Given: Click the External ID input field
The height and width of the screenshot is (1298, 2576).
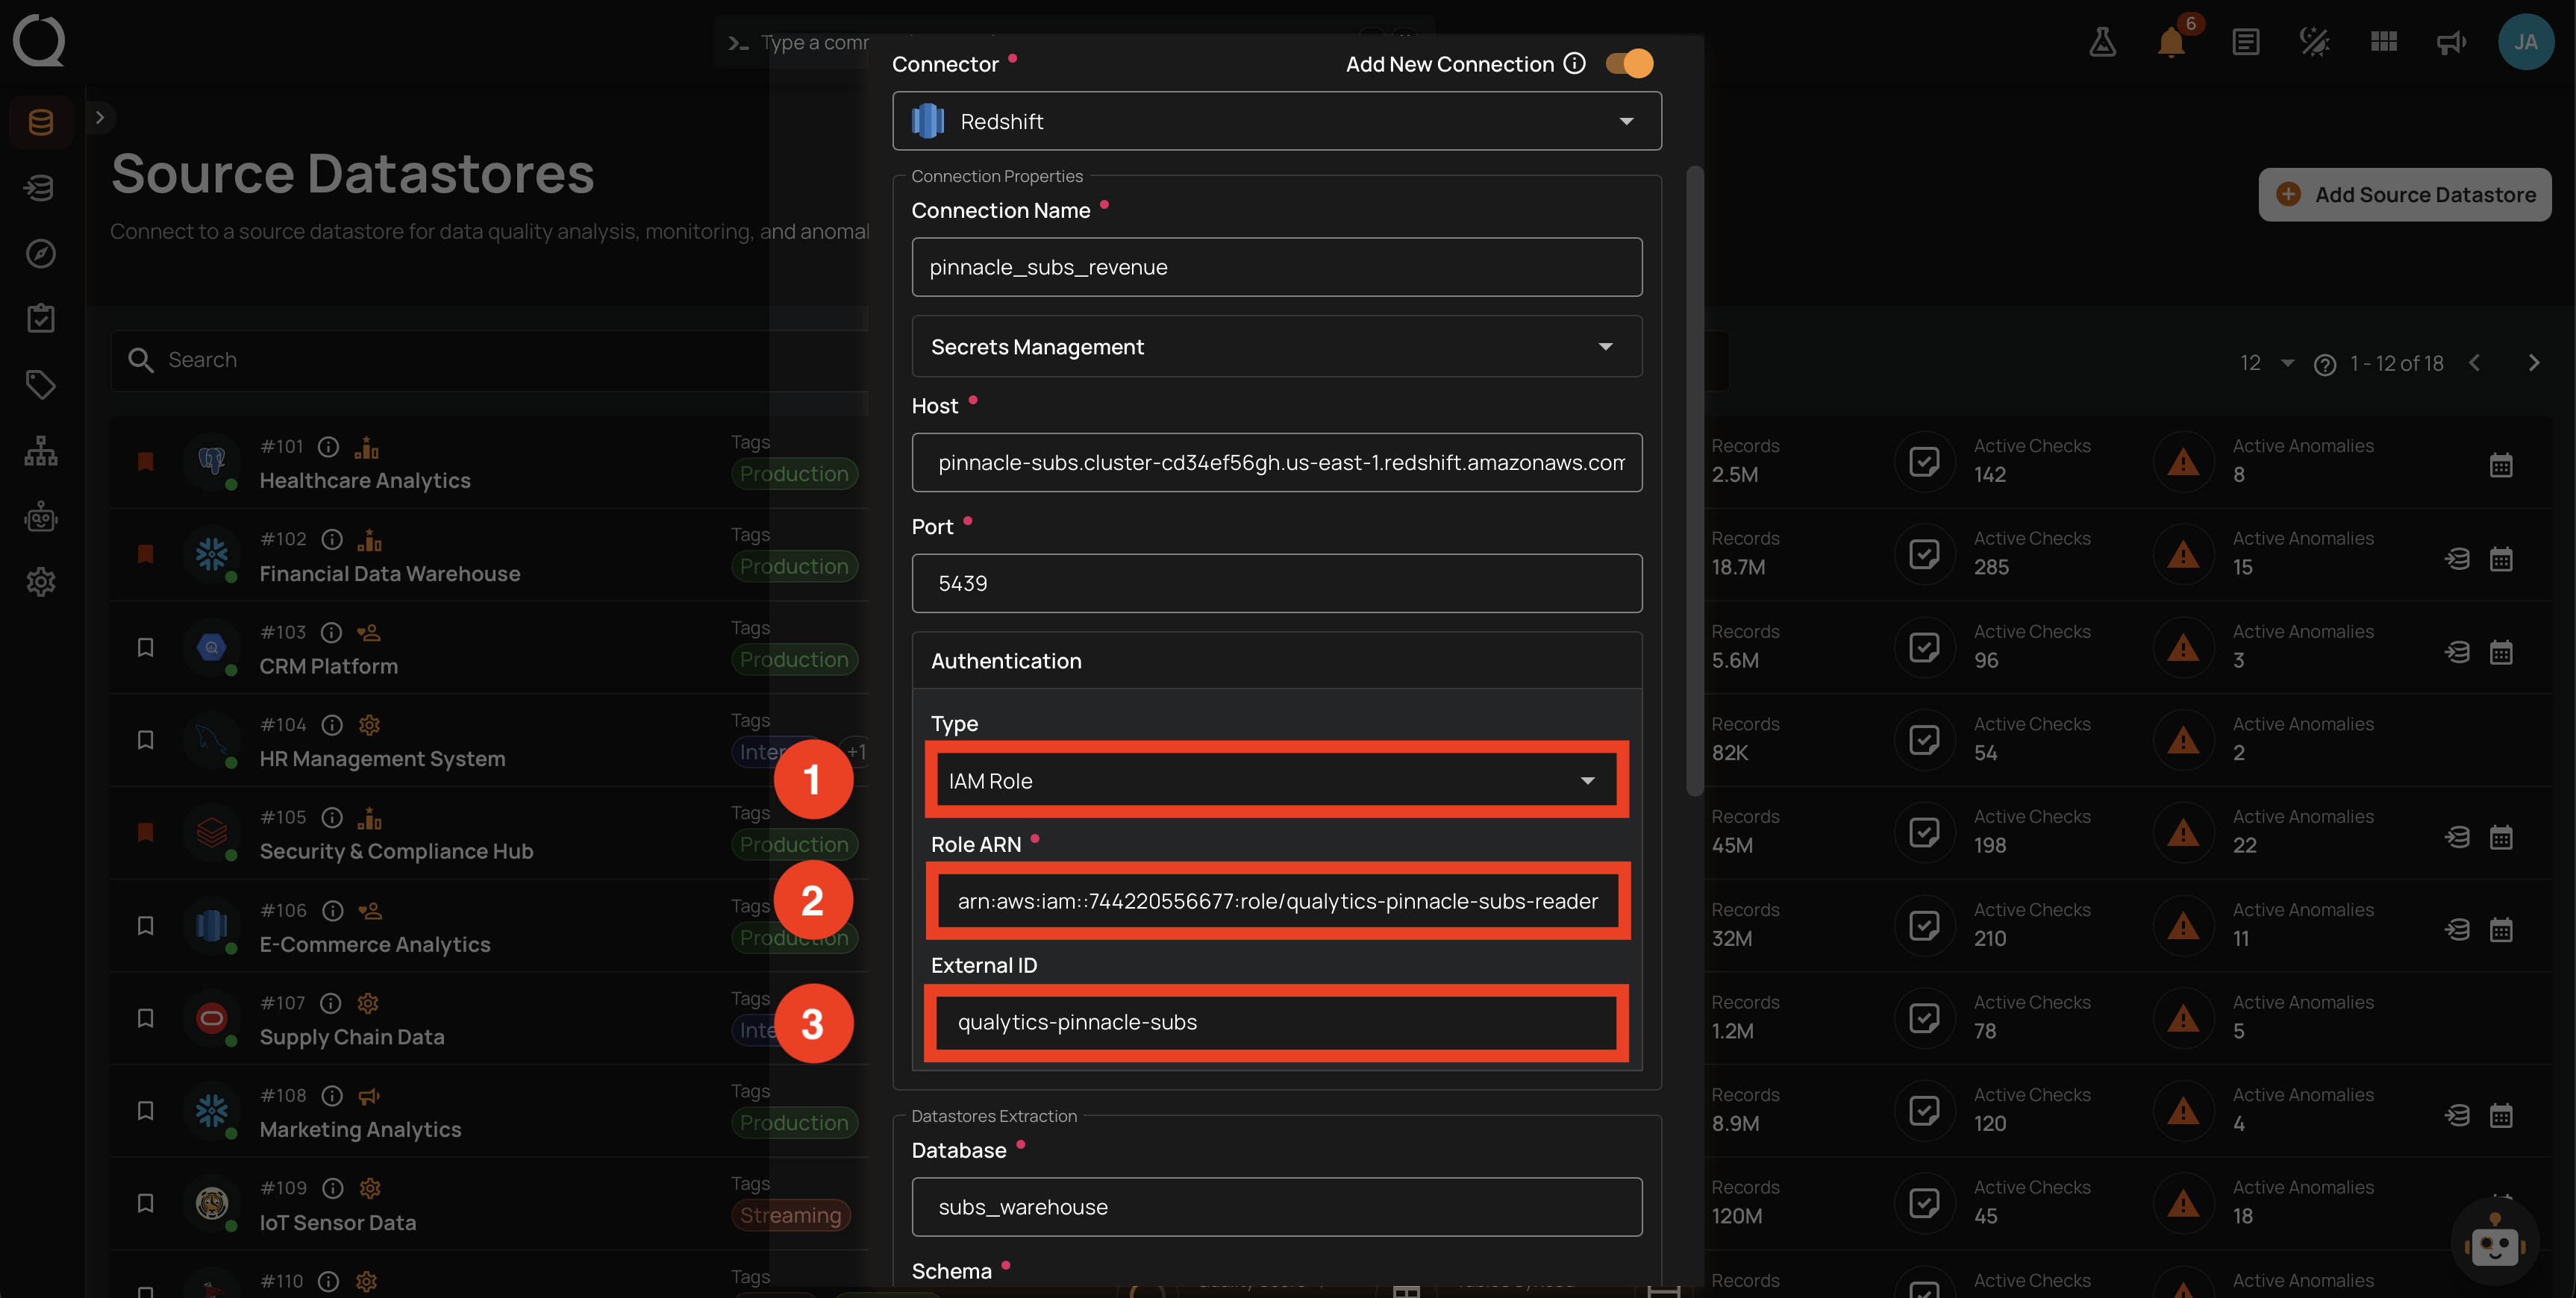Looking at the screenshot, I should click(x=1277, y=1022).
